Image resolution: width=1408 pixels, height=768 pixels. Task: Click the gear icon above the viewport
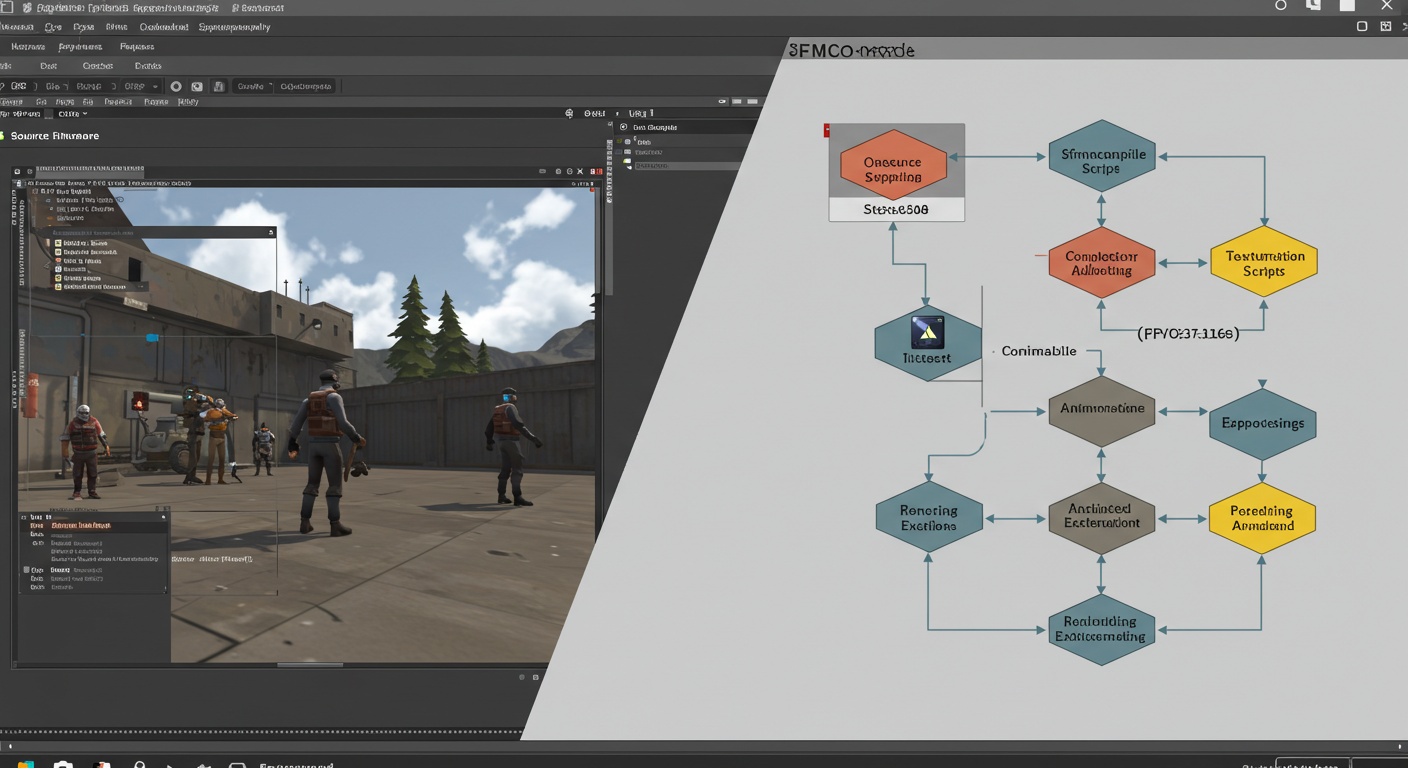[569, 114]
